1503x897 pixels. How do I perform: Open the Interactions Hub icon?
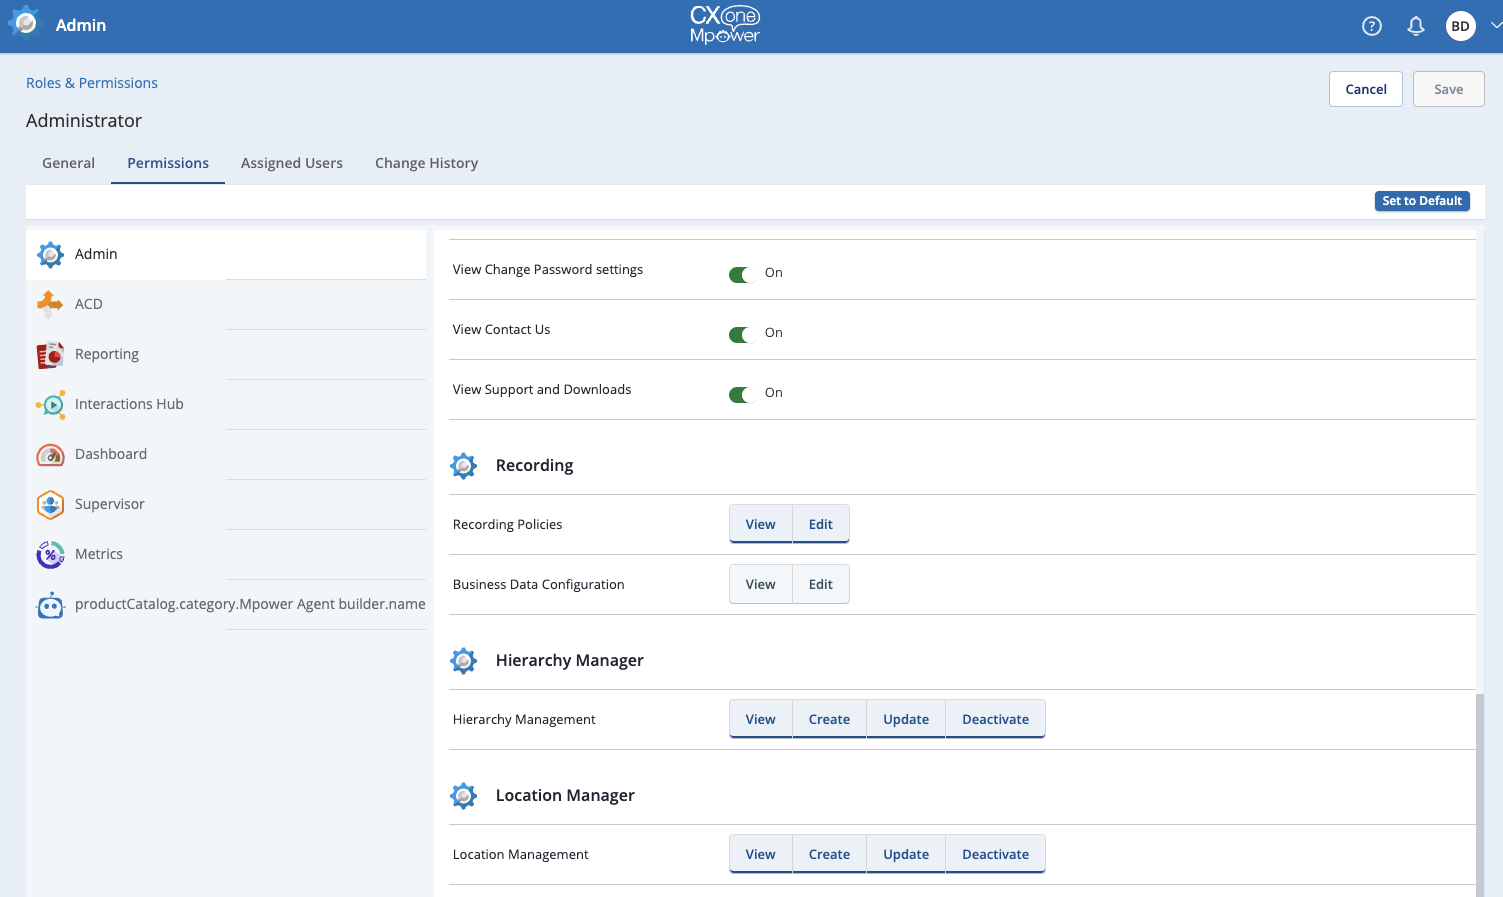point(50,404)
